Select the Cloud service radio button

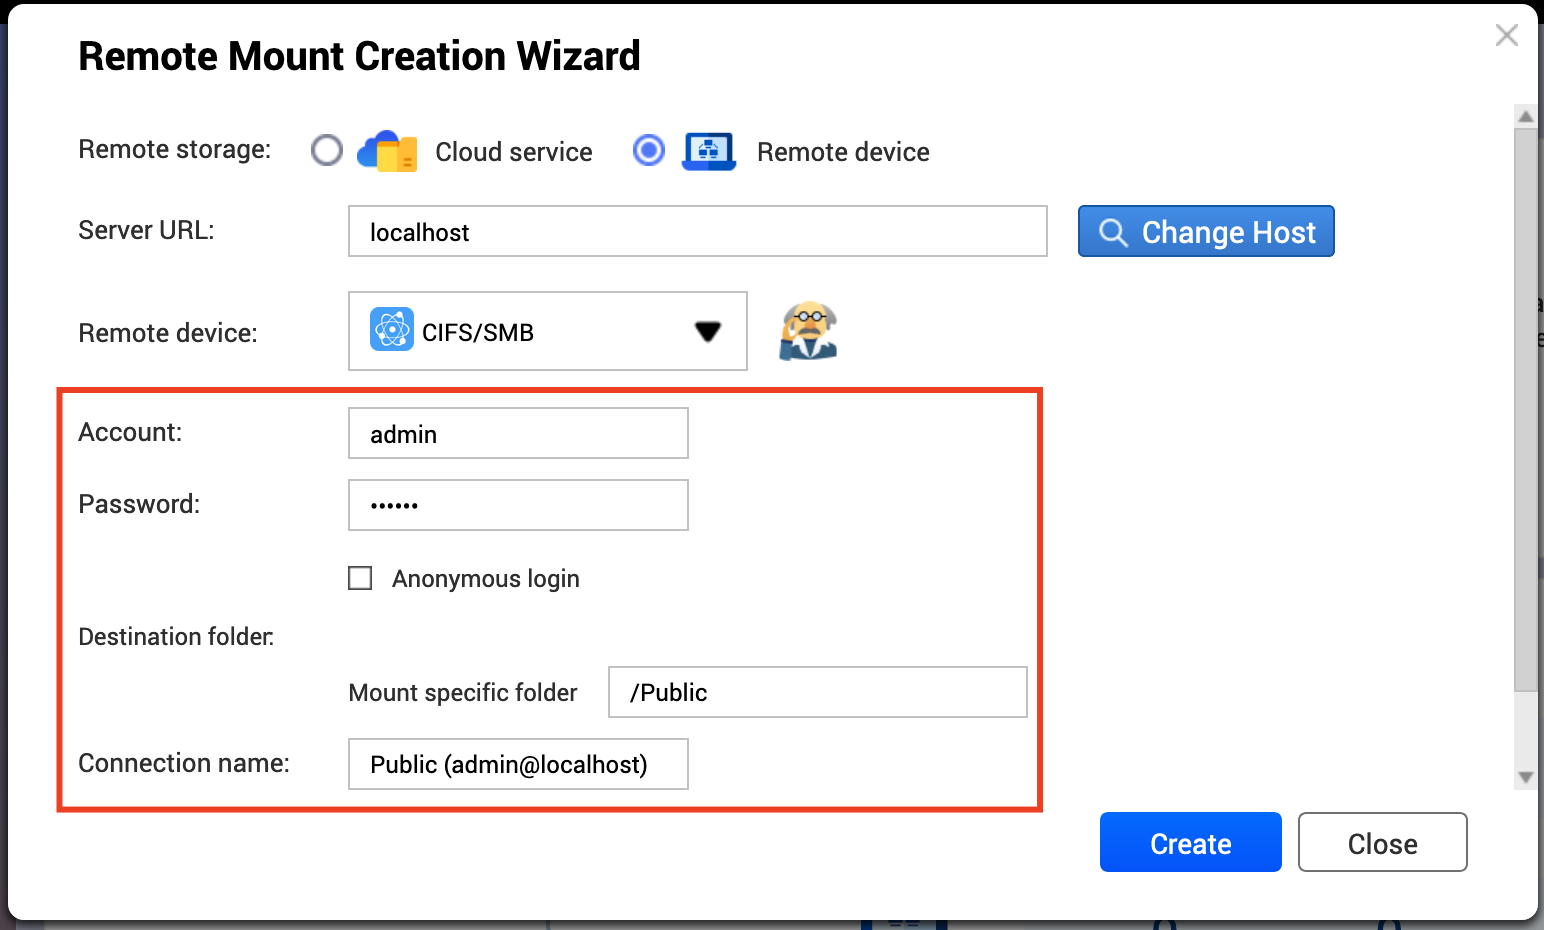(327, 151)
